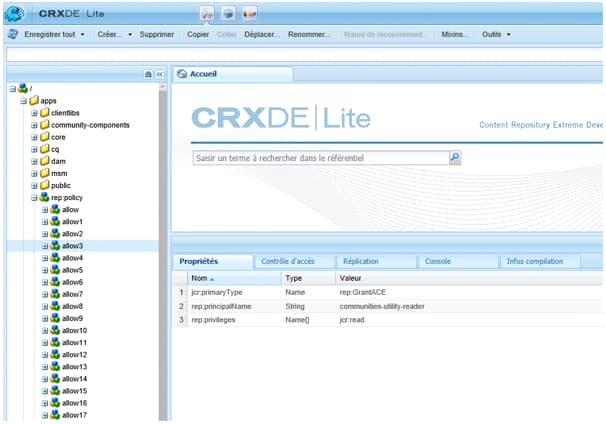Click the path address bar field
606x424 pixels.
305,55
